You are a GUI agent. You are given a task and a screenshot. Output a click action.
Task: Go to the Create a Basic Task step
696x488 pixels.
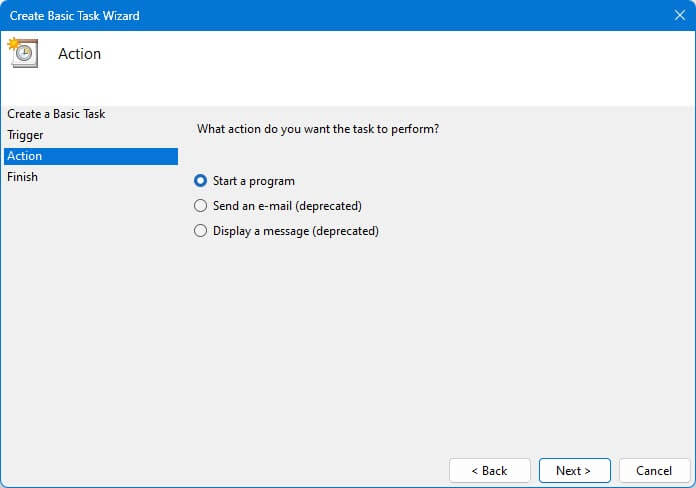pyautogui.click(x=56, y=114)
